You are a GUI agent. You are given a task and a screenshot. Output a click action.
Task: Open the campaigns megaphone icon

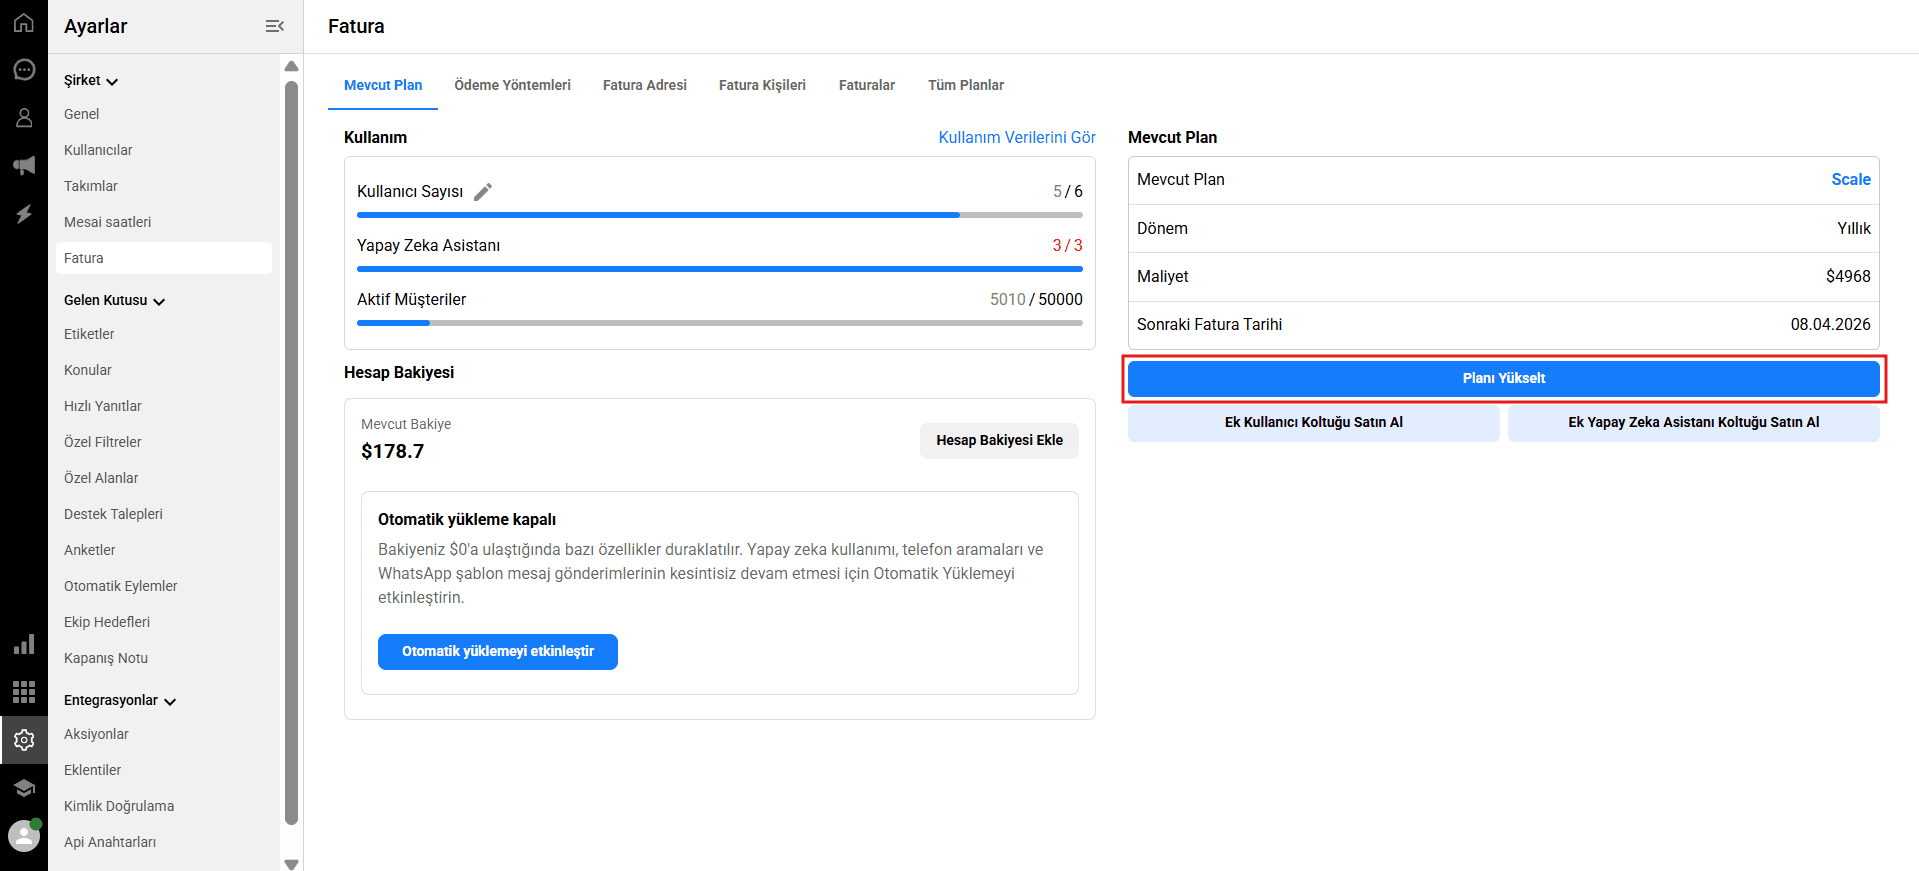24,166
